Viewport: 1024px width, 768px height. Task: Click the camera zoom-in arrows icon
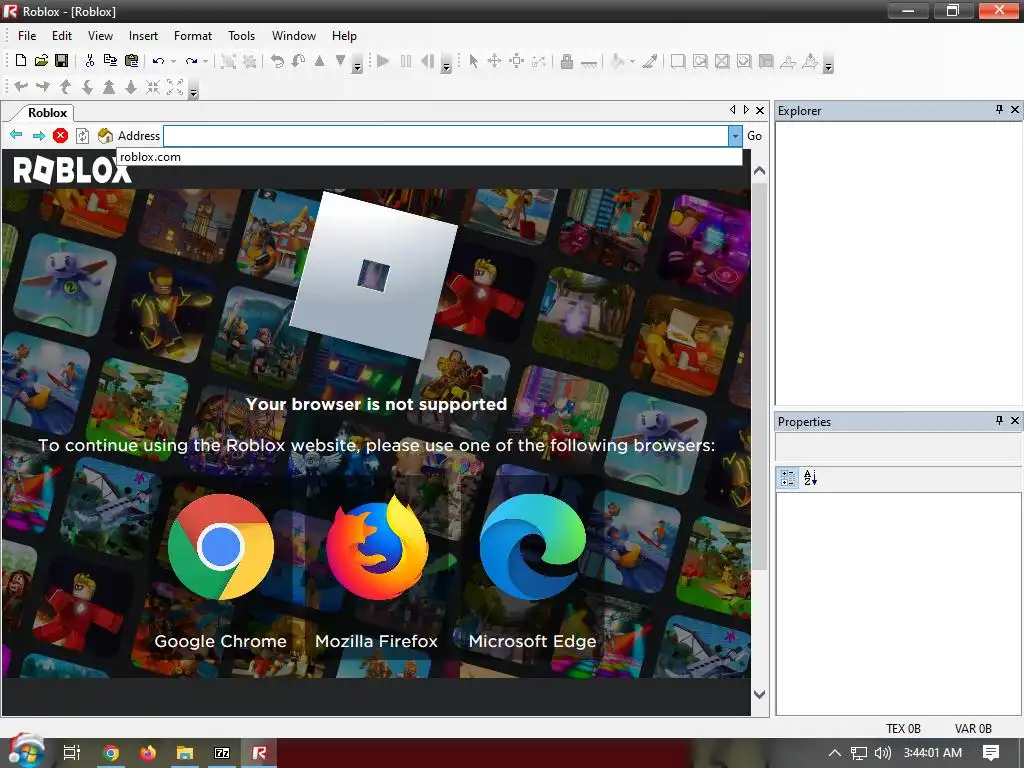point(153,87)
